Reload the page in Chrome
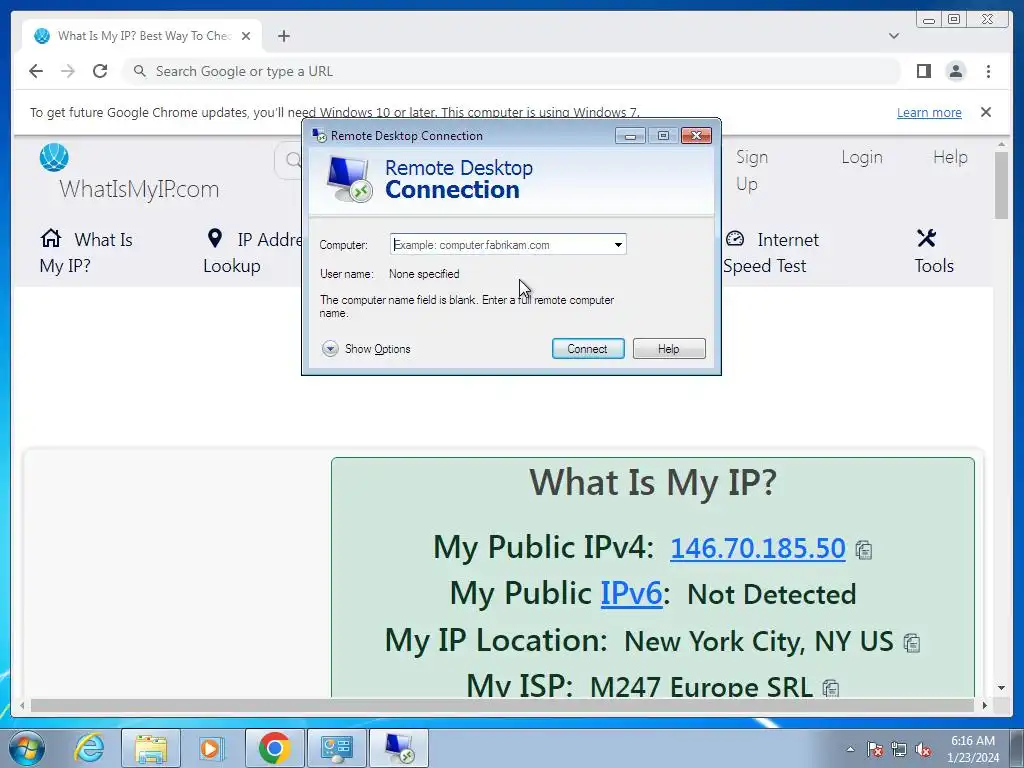Image resolution: width=1024 pixels, height=768 pixels. coord(100,71)
